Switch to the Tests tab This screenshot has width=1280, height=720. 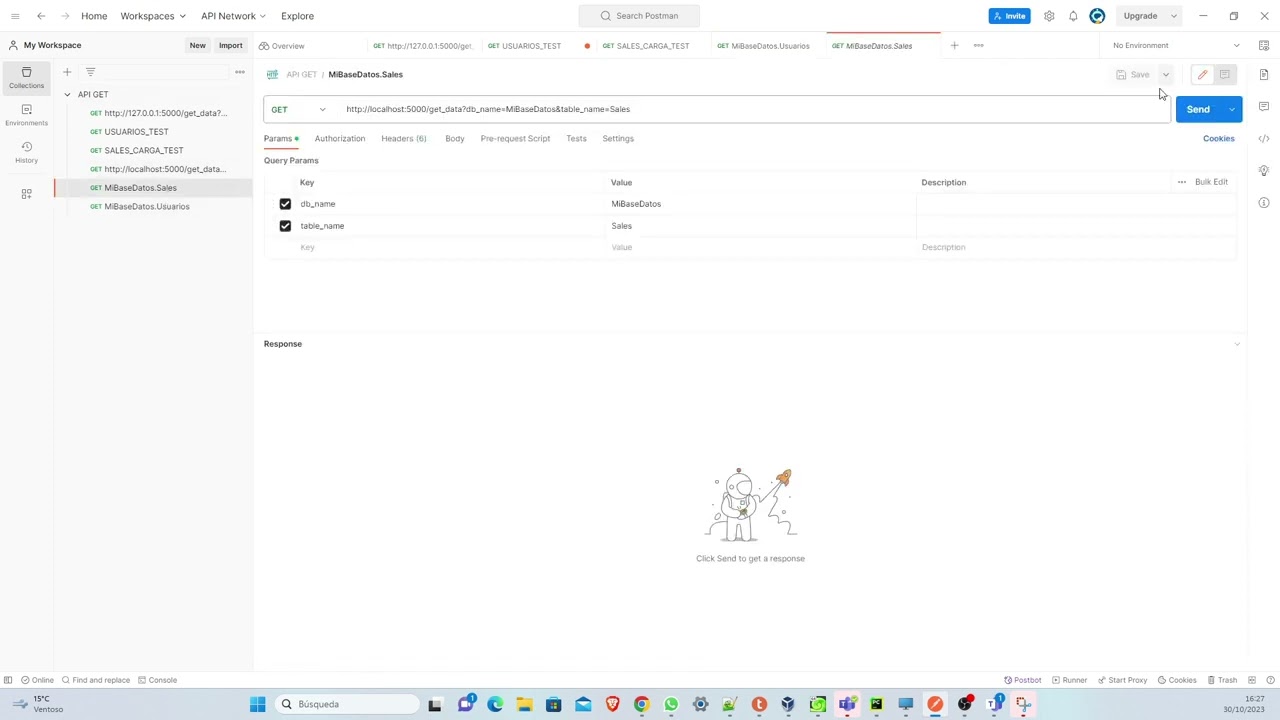576,138
